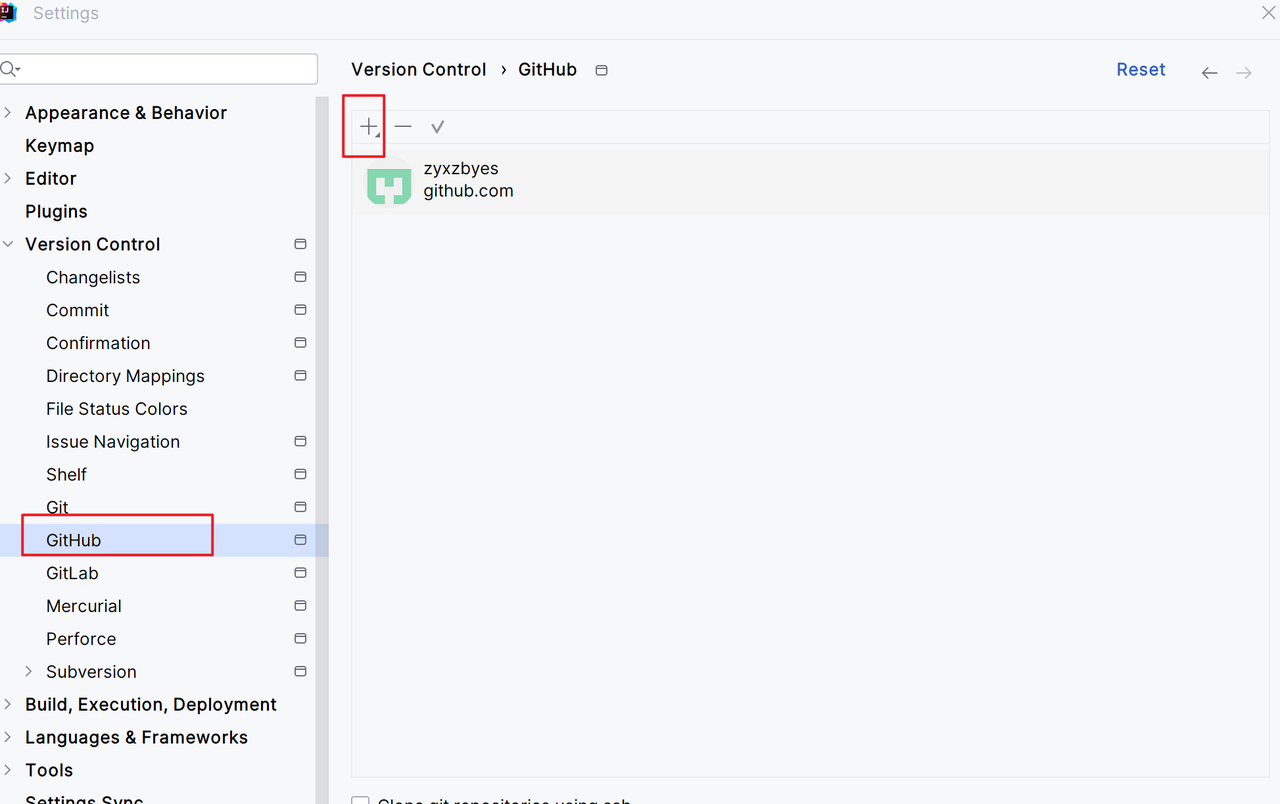The image size is (1280, 804).
Task: Remove selected account with minus icon
Action: (403, 127)
